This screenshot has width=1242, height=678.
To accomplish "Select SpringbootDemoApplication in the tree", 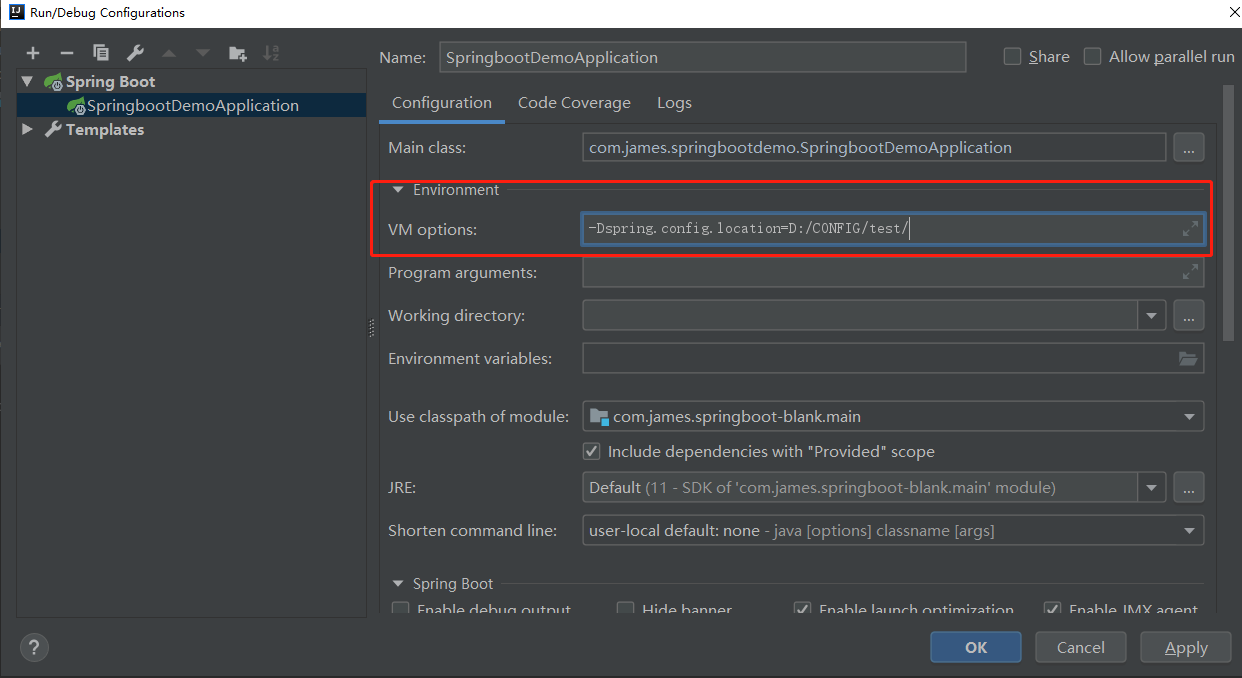I will point(192,105).
